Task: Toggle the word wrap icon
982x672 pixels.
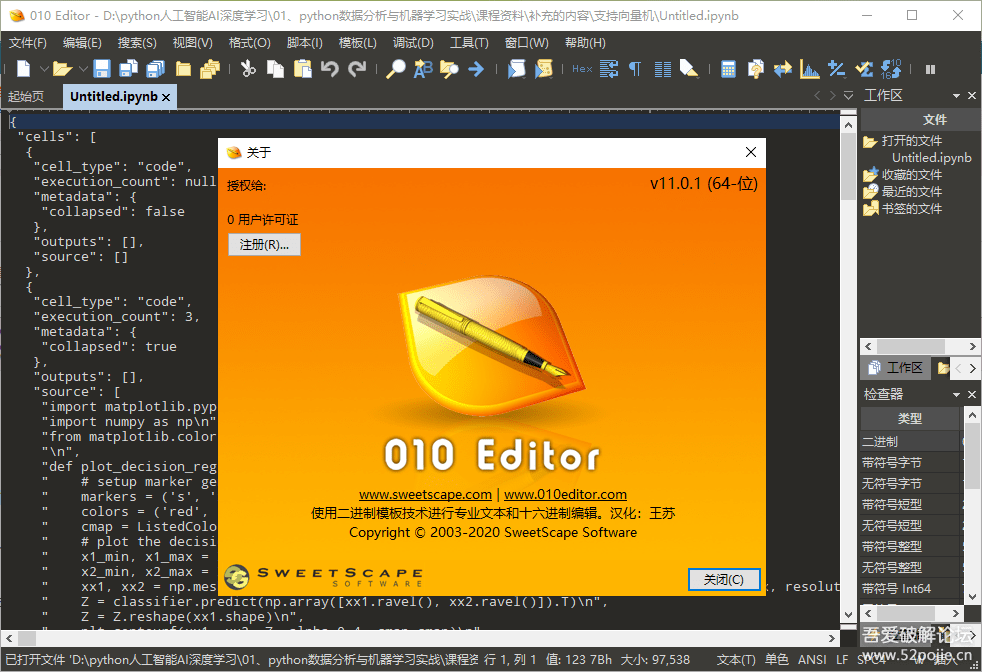Action: [609, 68]
